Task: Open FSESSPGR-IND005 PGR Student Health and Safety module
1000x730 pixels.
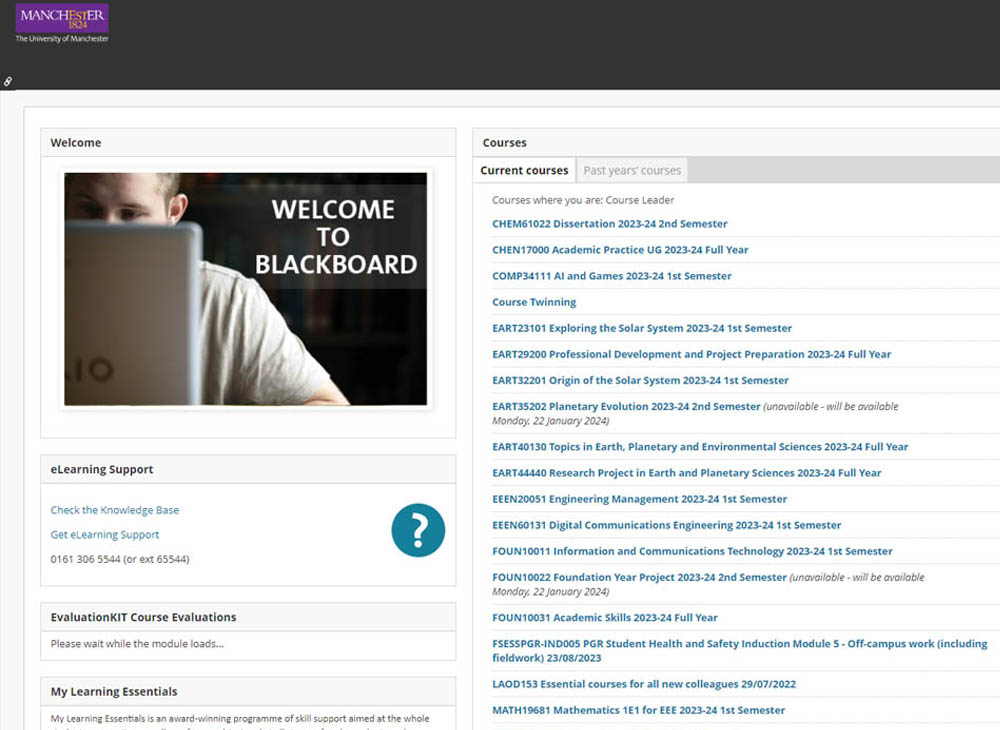Action: click(x=740, y=651)
